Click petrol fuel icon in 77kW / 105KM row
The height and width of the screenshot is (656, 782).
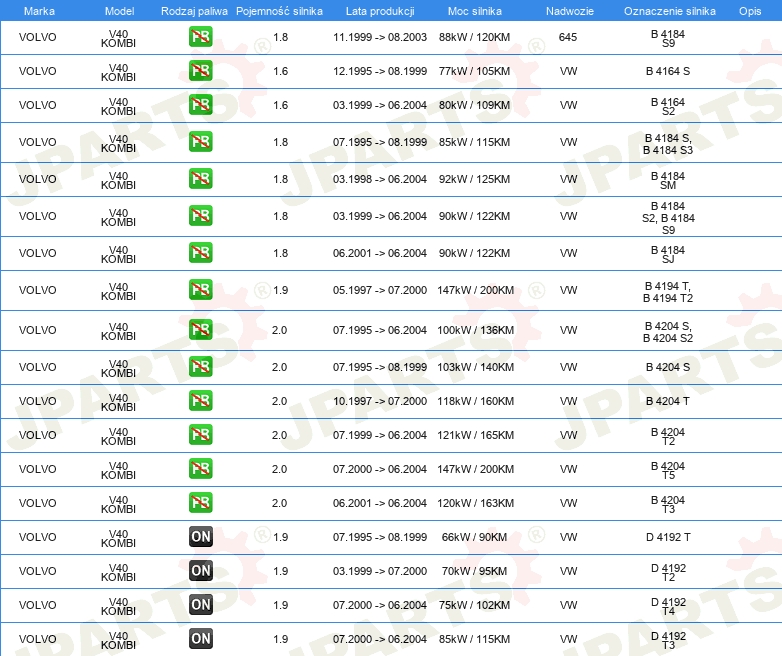200,71
